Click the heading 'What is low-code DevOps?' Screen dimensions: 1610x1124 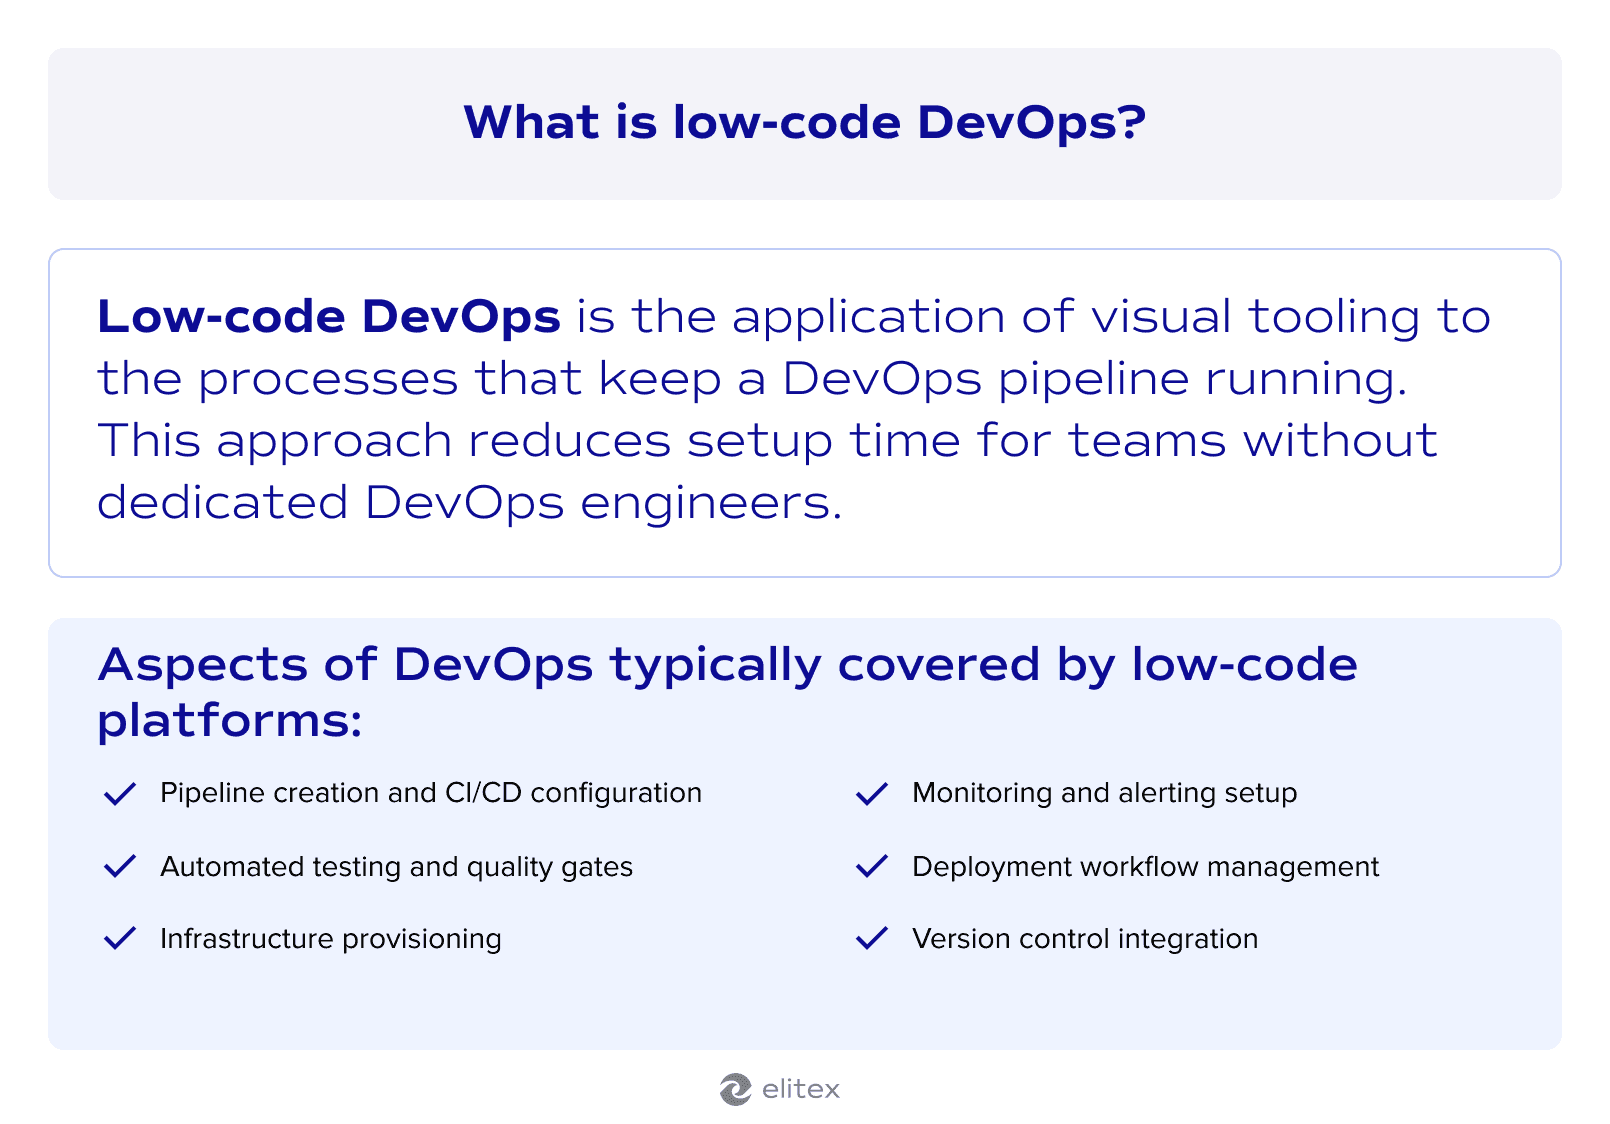pyautogui.click(x=805, y=122)
